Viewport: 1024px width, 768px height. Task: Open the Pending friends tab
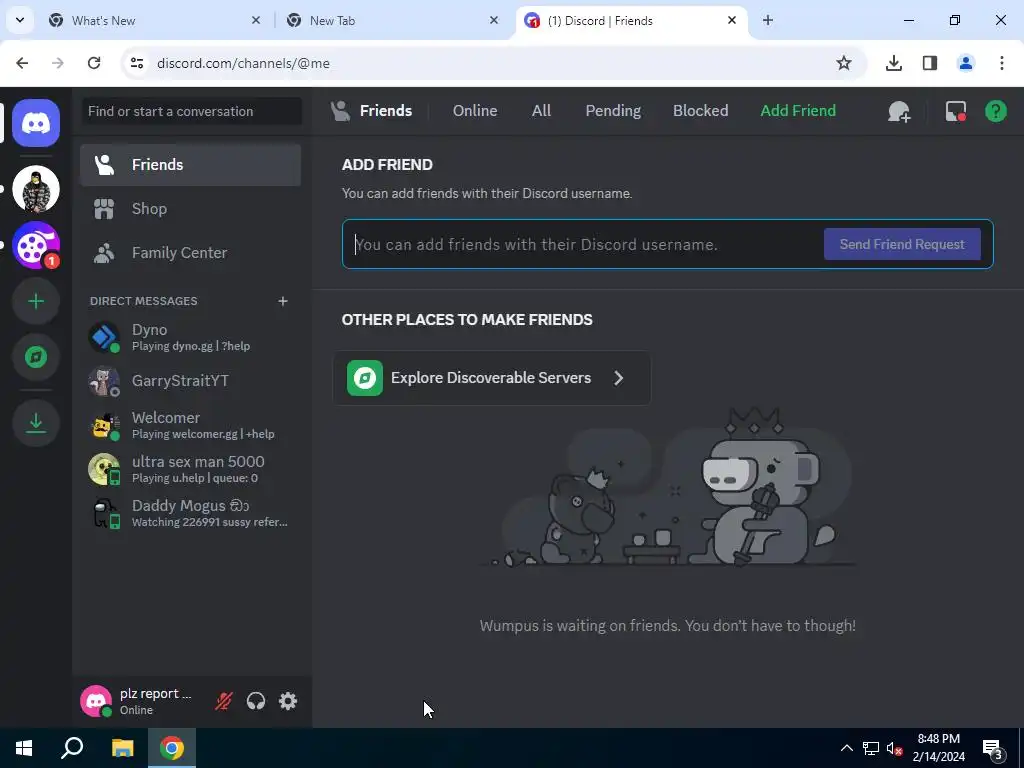[x=613, y=111]
